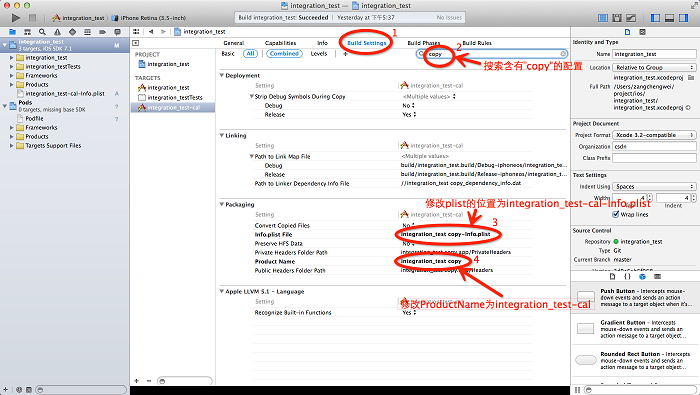Select the Combined view option
Viewport: 700px width, 395px height.
284,54
